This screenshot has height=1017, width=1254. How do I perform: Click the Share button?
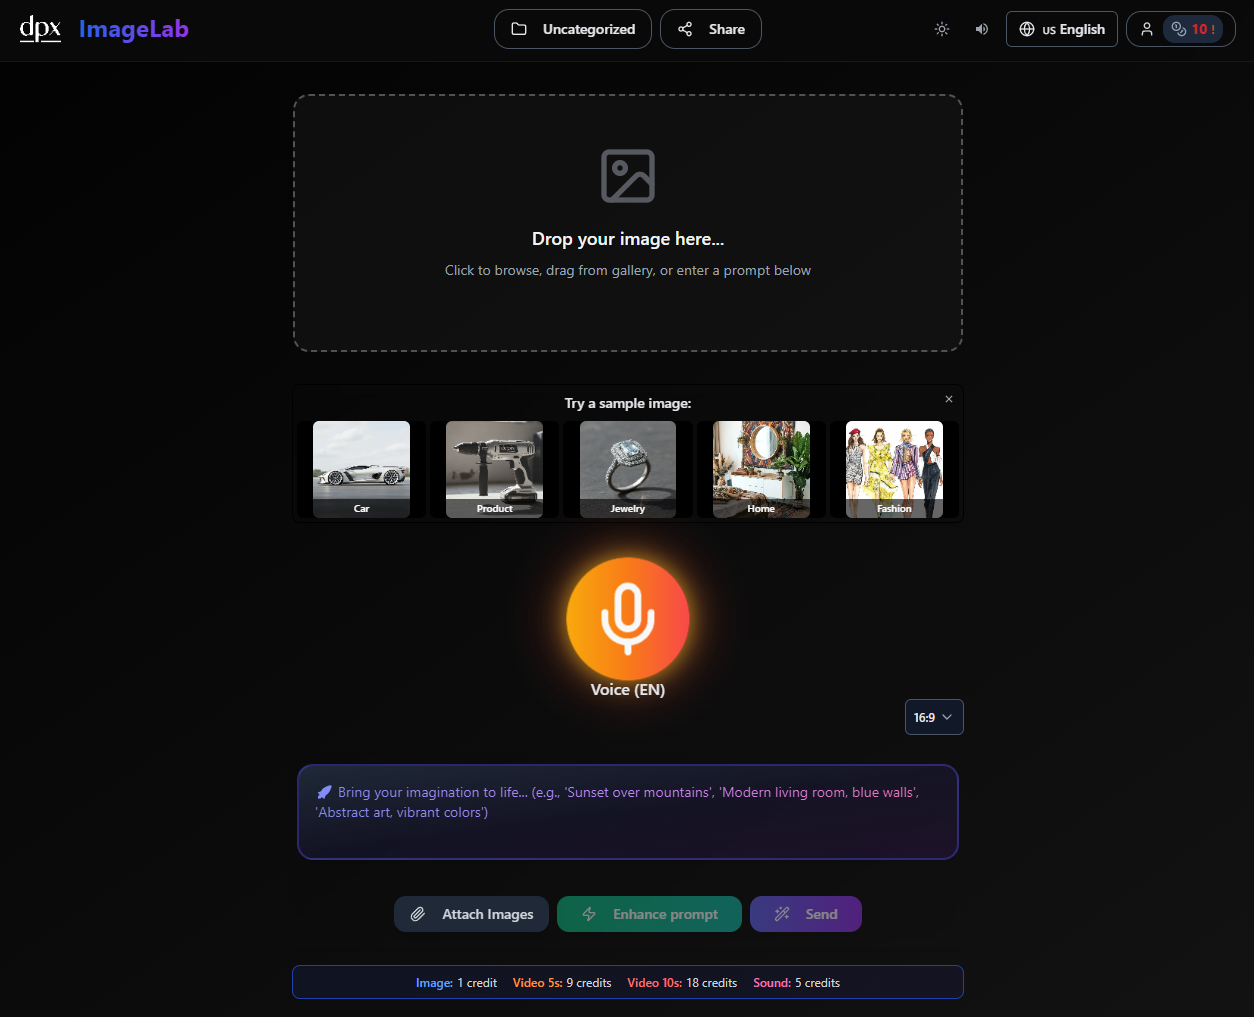[711, 29]
